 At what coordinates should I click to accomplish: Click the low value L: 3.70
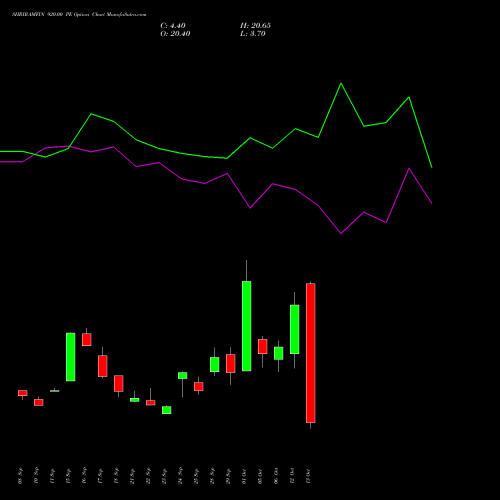click(x=253, y=34)
